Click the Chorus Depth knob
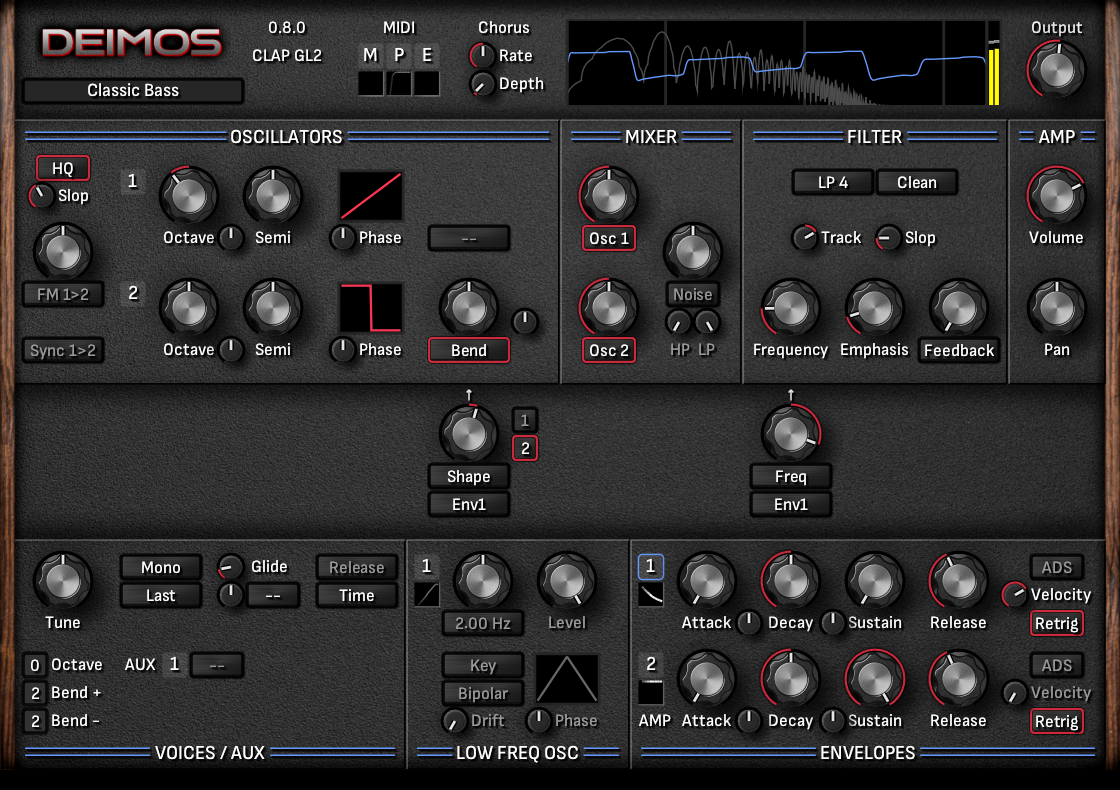The height and width of the screenshot is (790, 1120). coord(482,84)
